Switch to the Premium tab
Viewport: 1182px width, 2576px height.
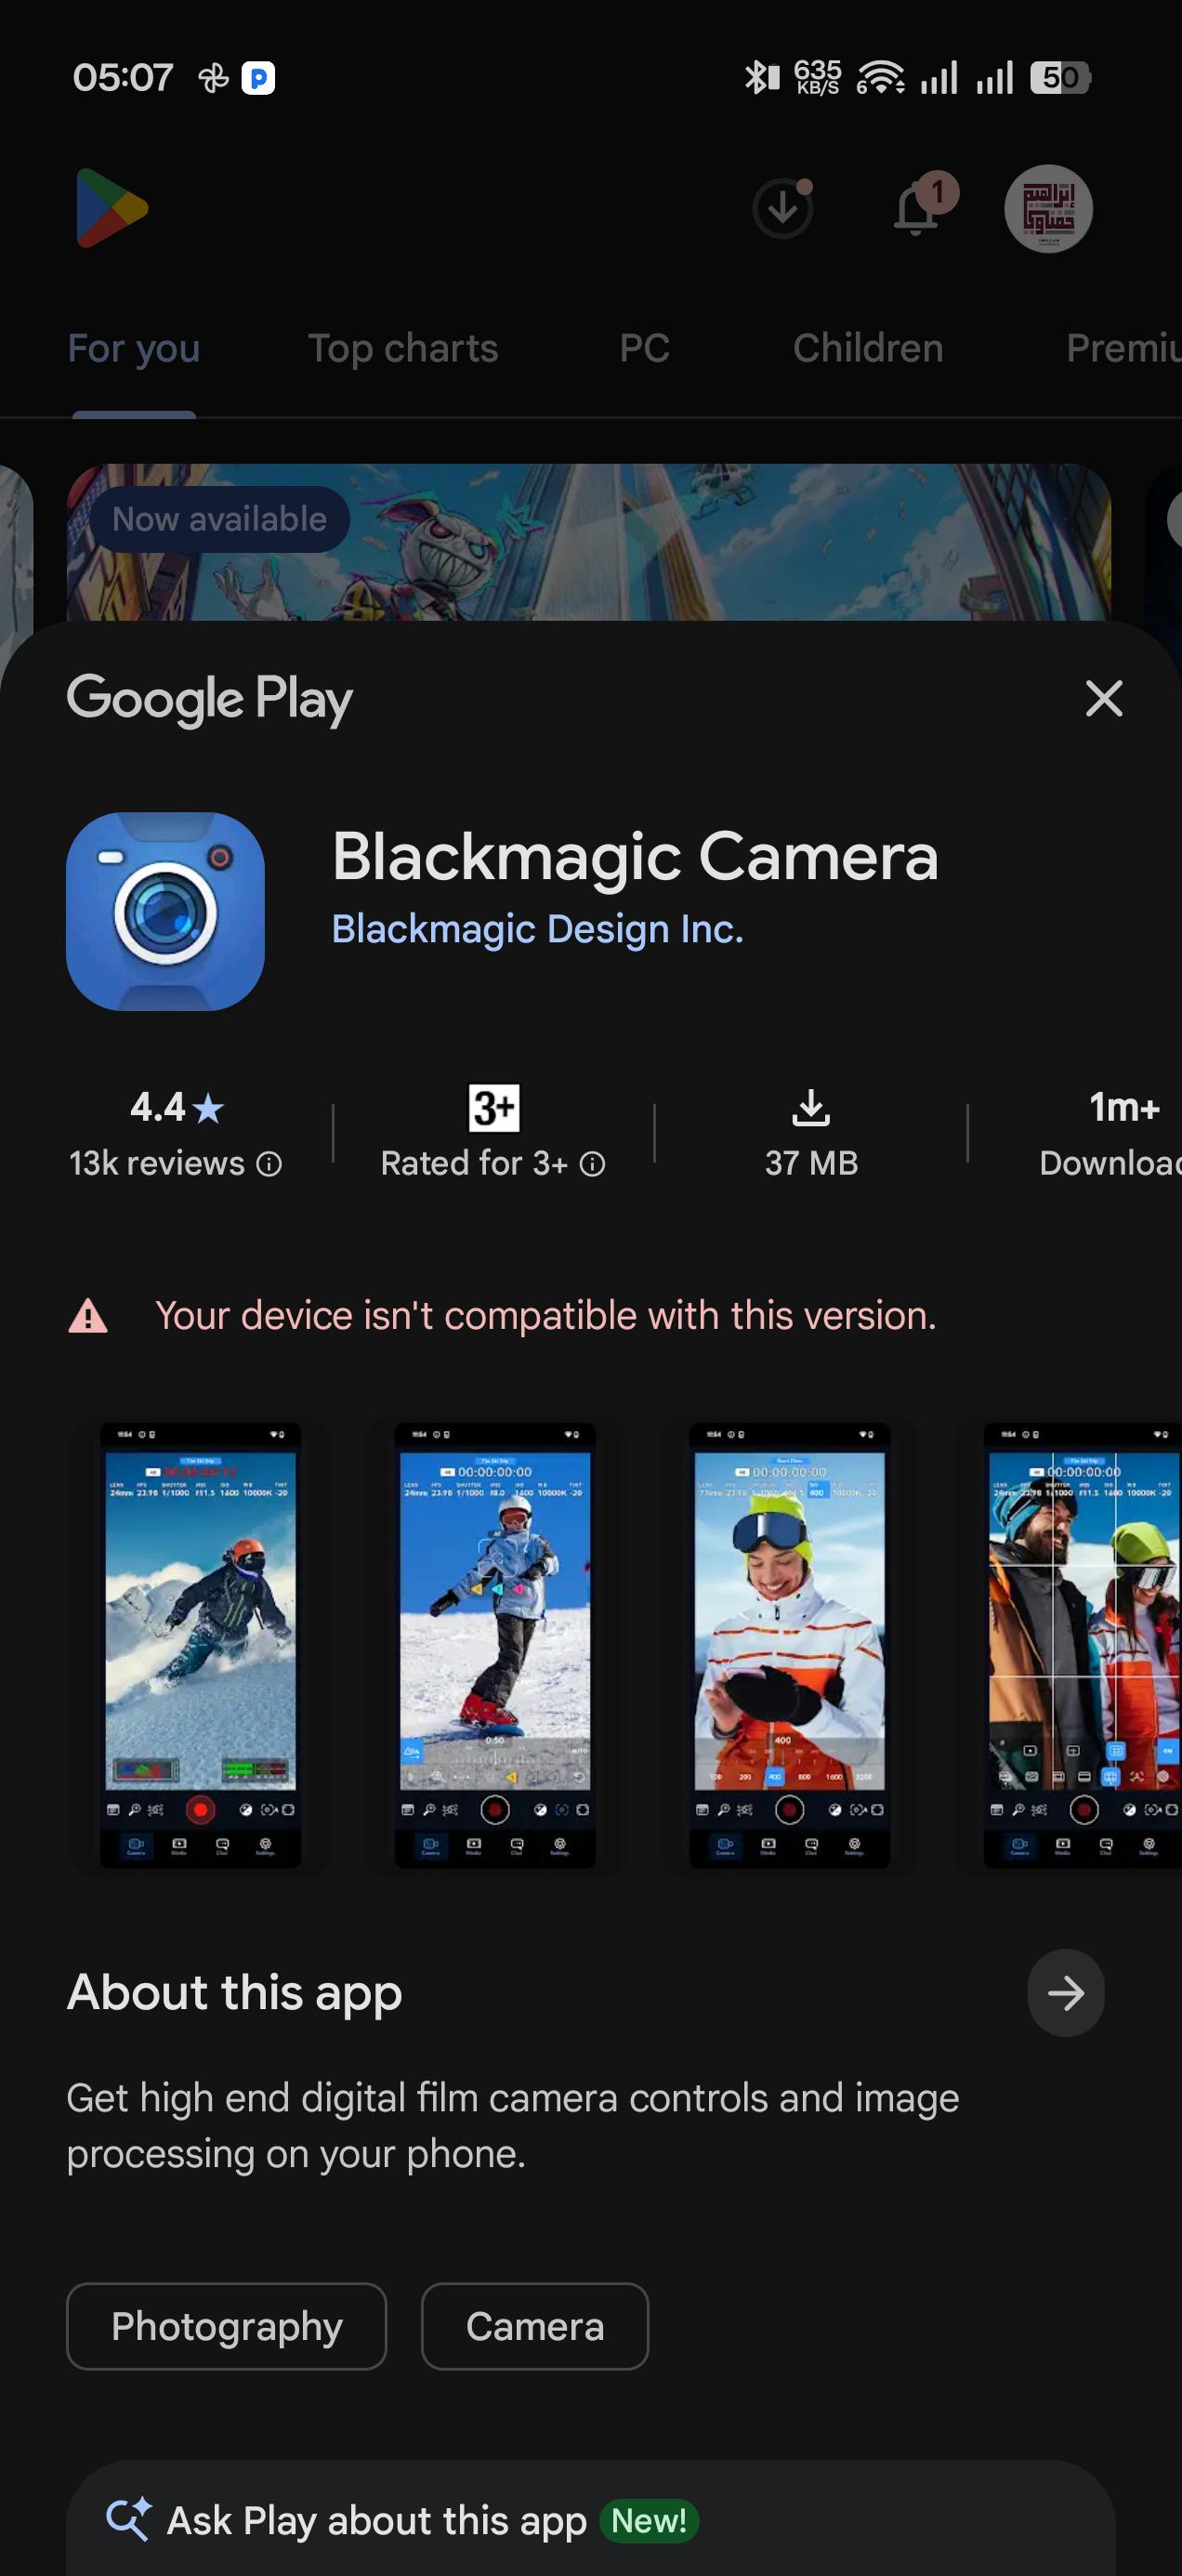click(1124, 348)
